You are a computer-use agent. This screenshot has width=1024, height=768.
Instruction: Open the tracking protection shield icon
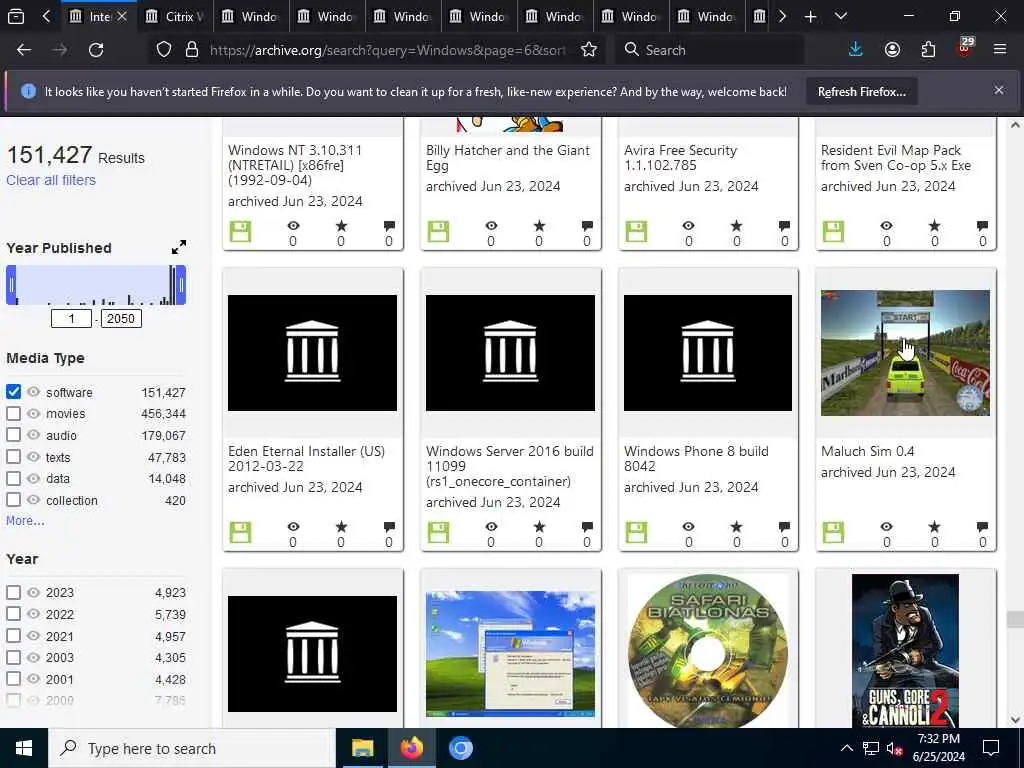164,50
